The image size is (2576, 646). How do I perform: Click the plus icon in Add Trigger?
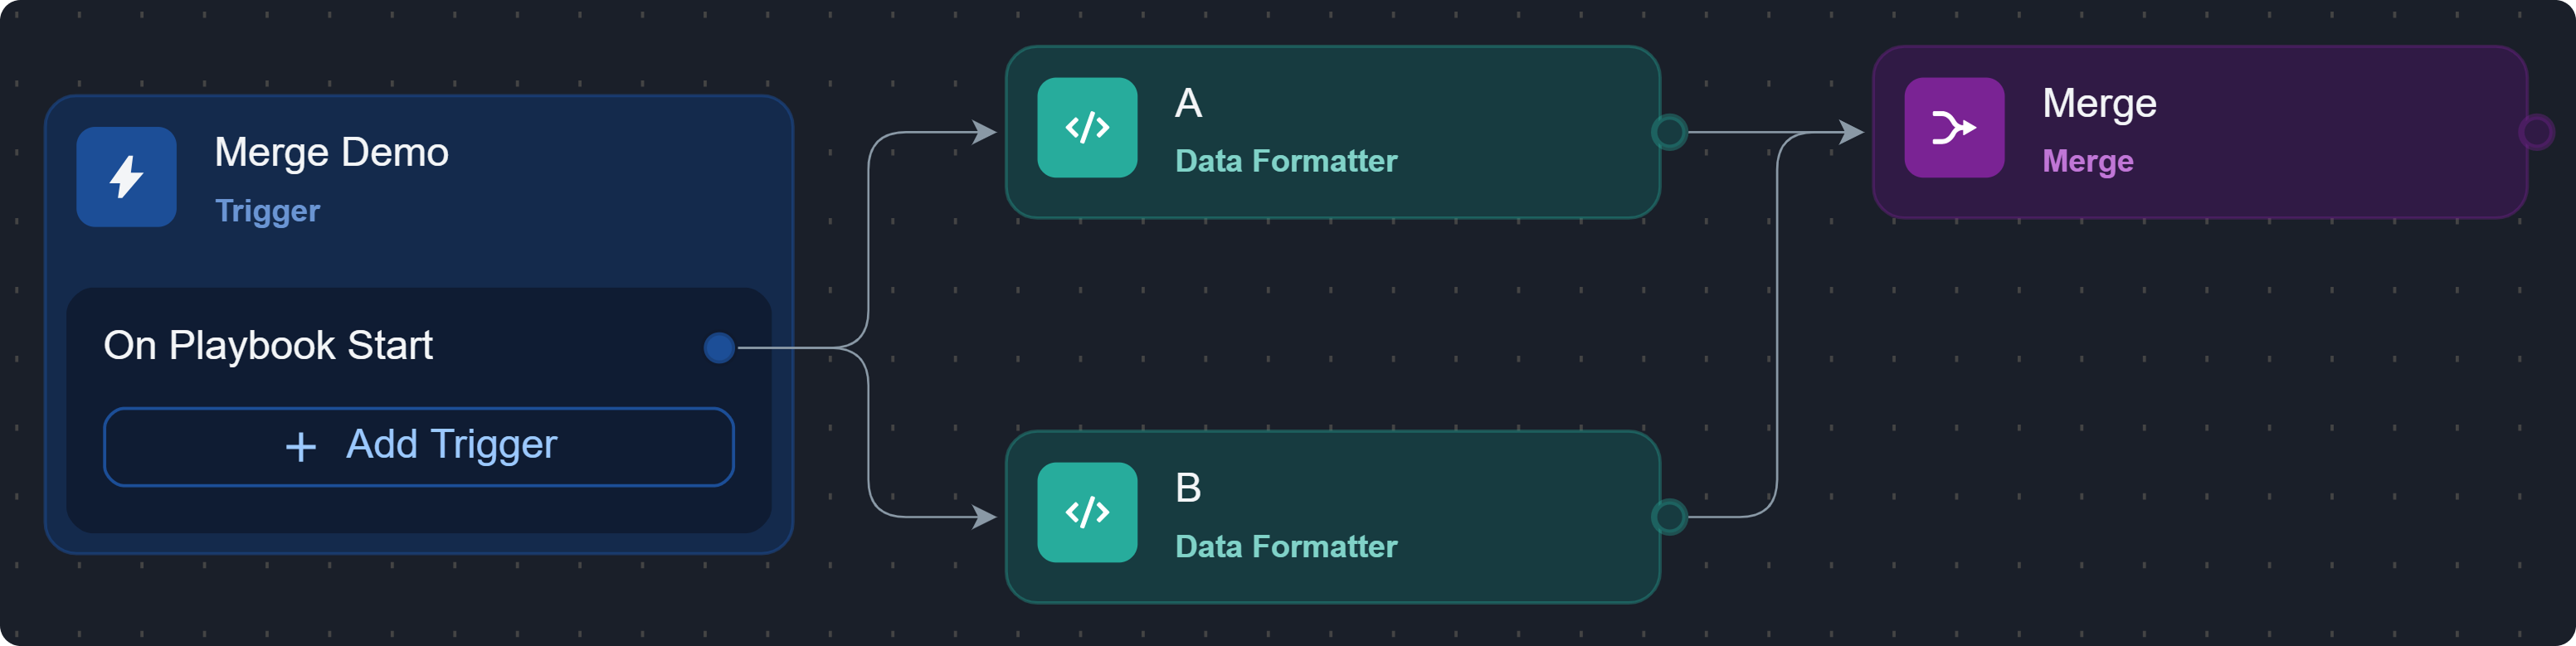(x=300, y=446)
